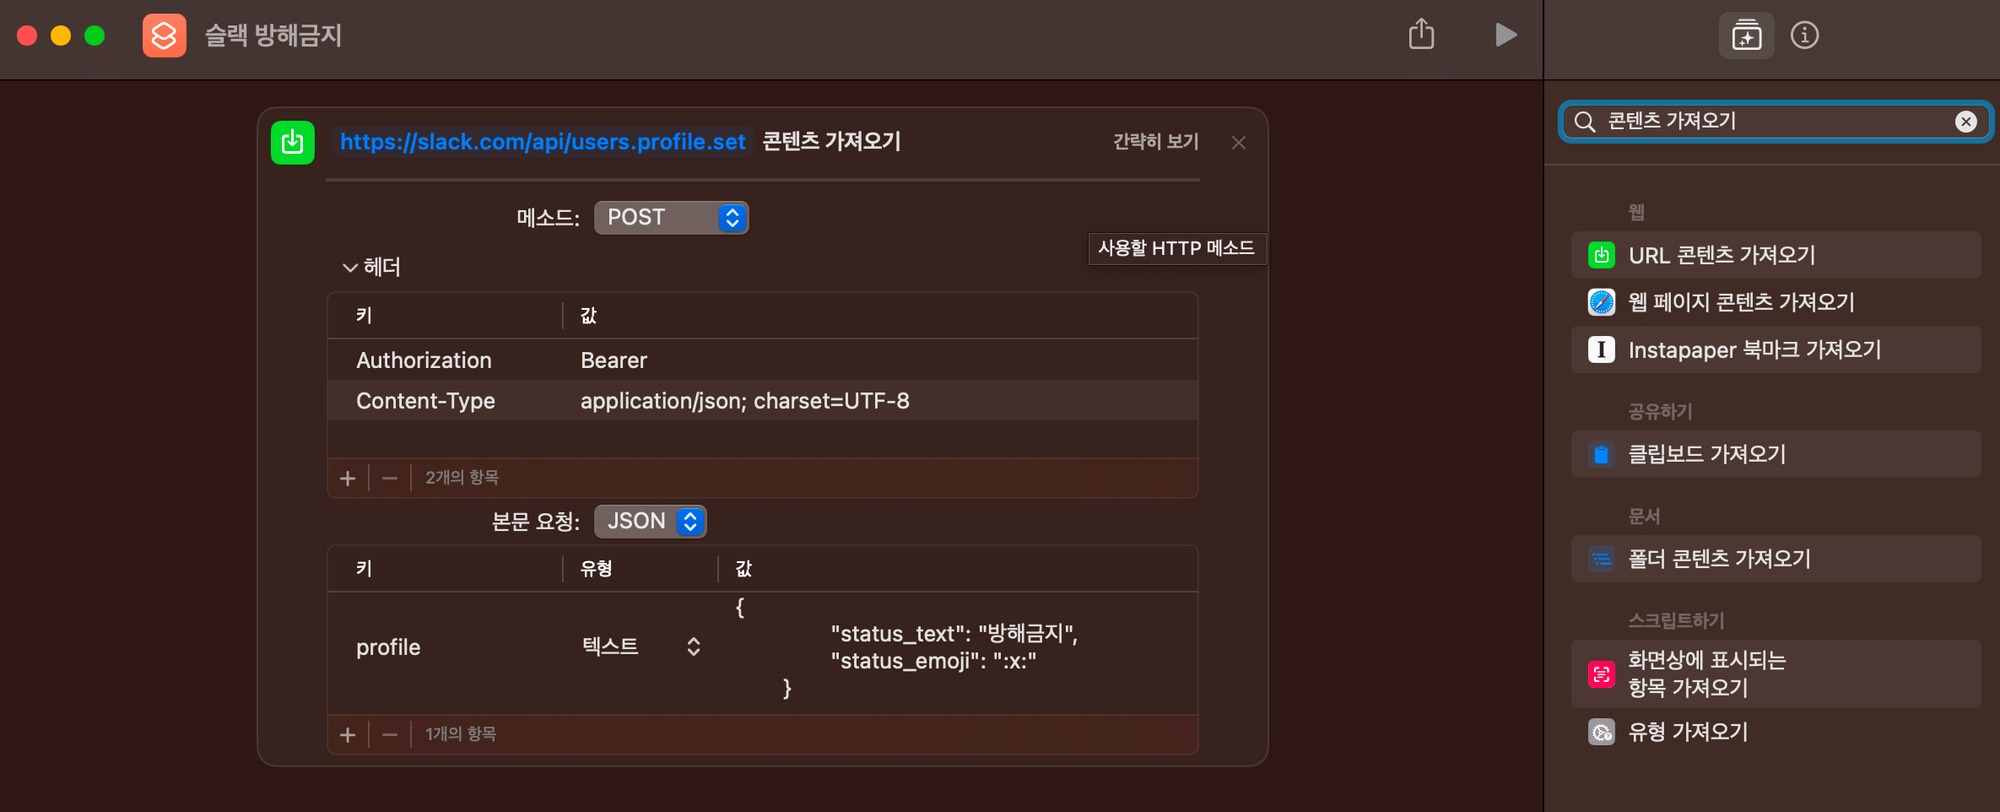Click the folder icon for 폴더 콘텐츠 가져오기
The image size is (2000, 812).
click(1601, 559)
